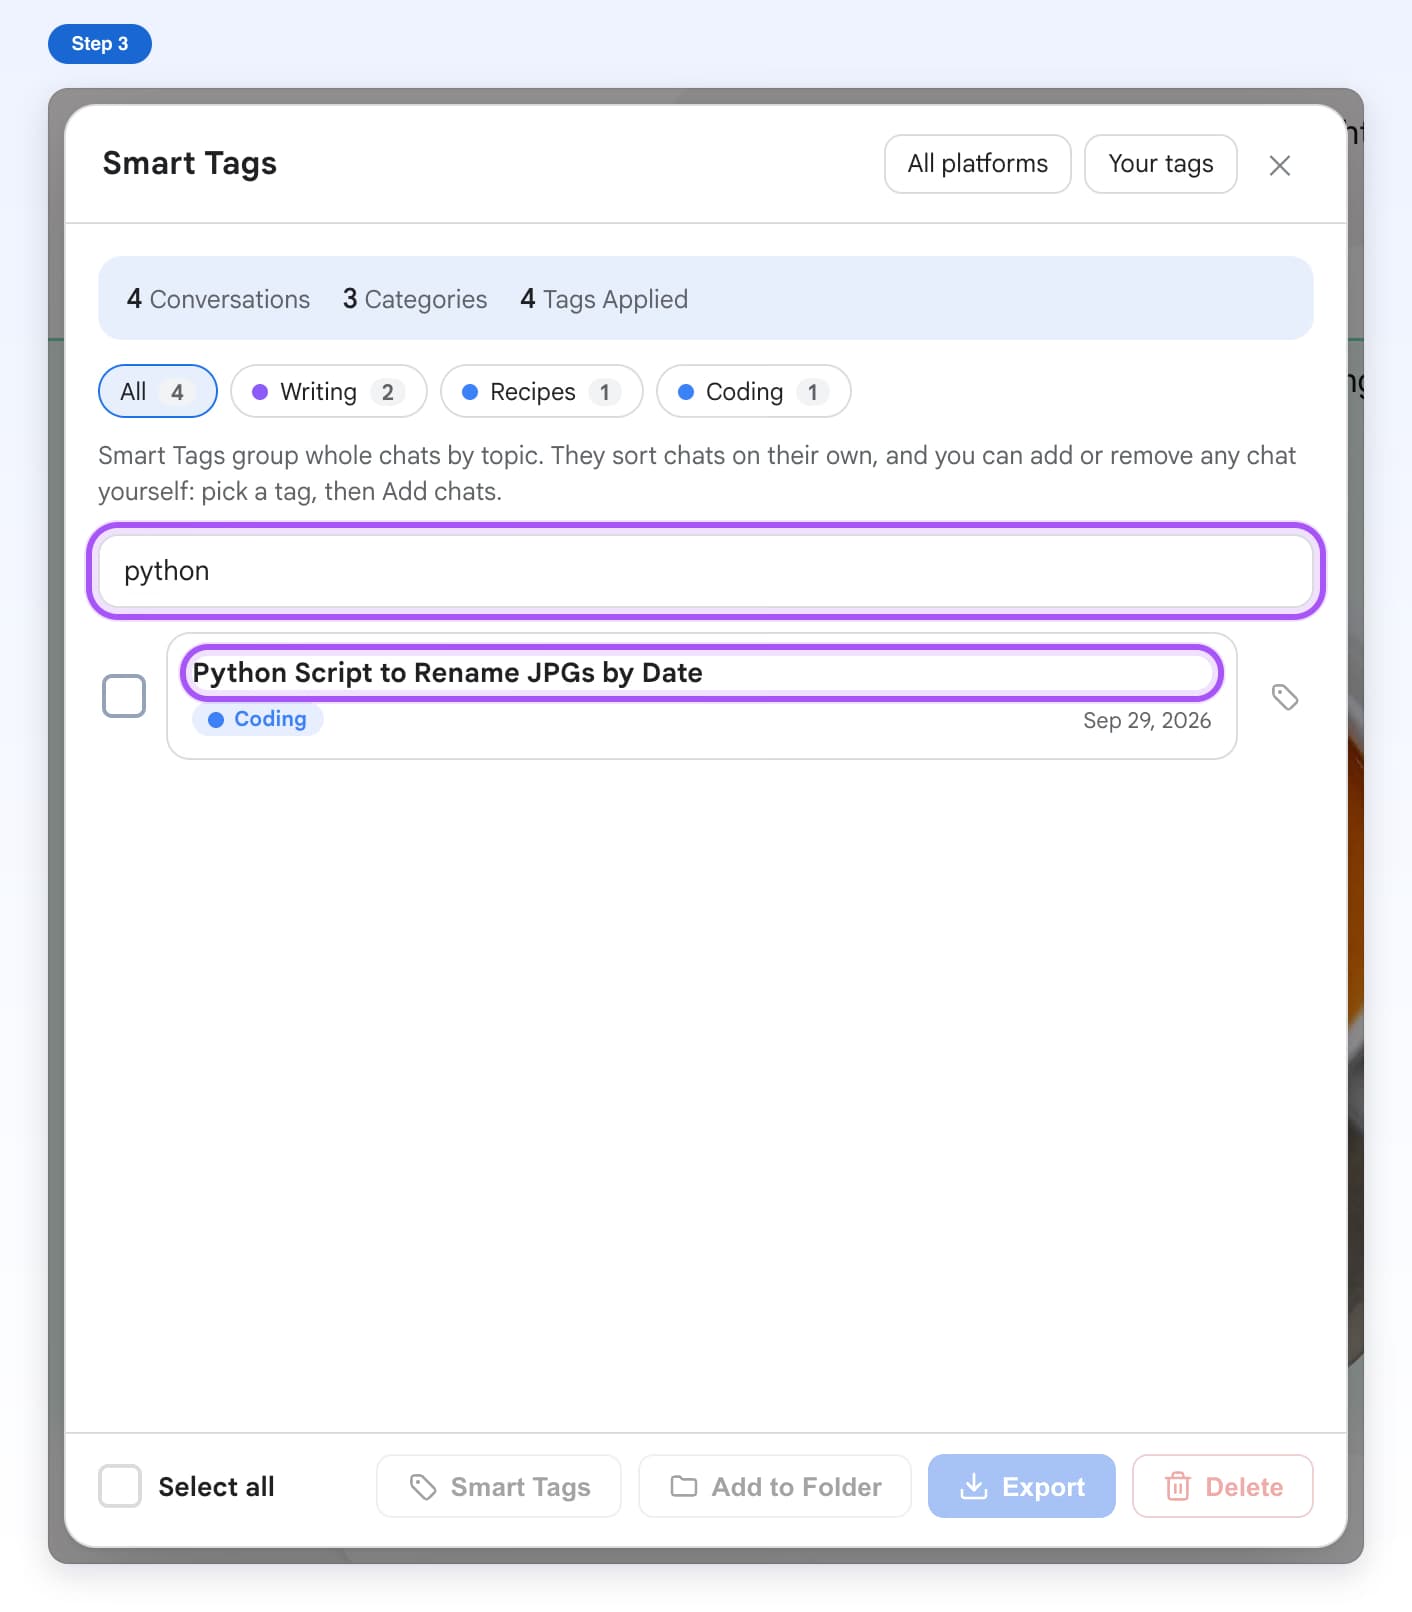
Task: Close the Smart Tags dialog
Action: coord(1280,165)
